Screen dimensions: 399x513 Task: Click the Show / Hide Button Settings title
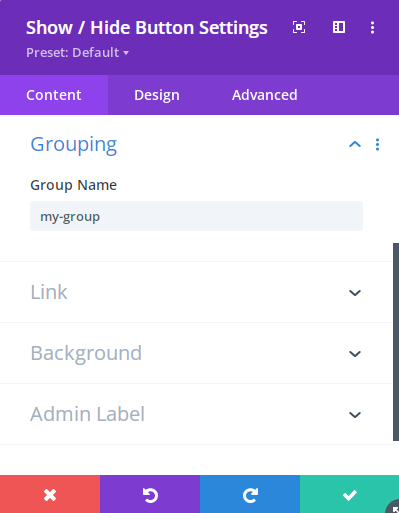pyautogui.click(x=147, y=28)
